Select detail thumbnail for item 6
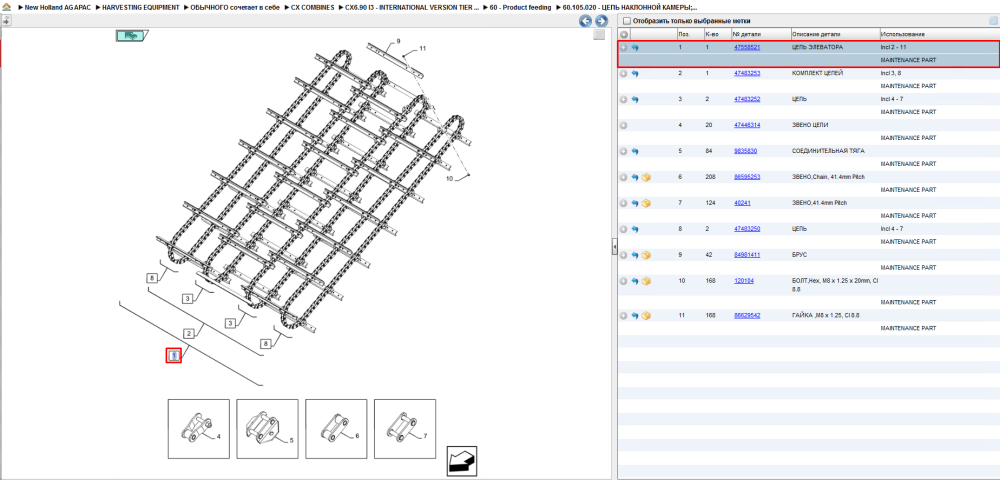 point(336,429)
